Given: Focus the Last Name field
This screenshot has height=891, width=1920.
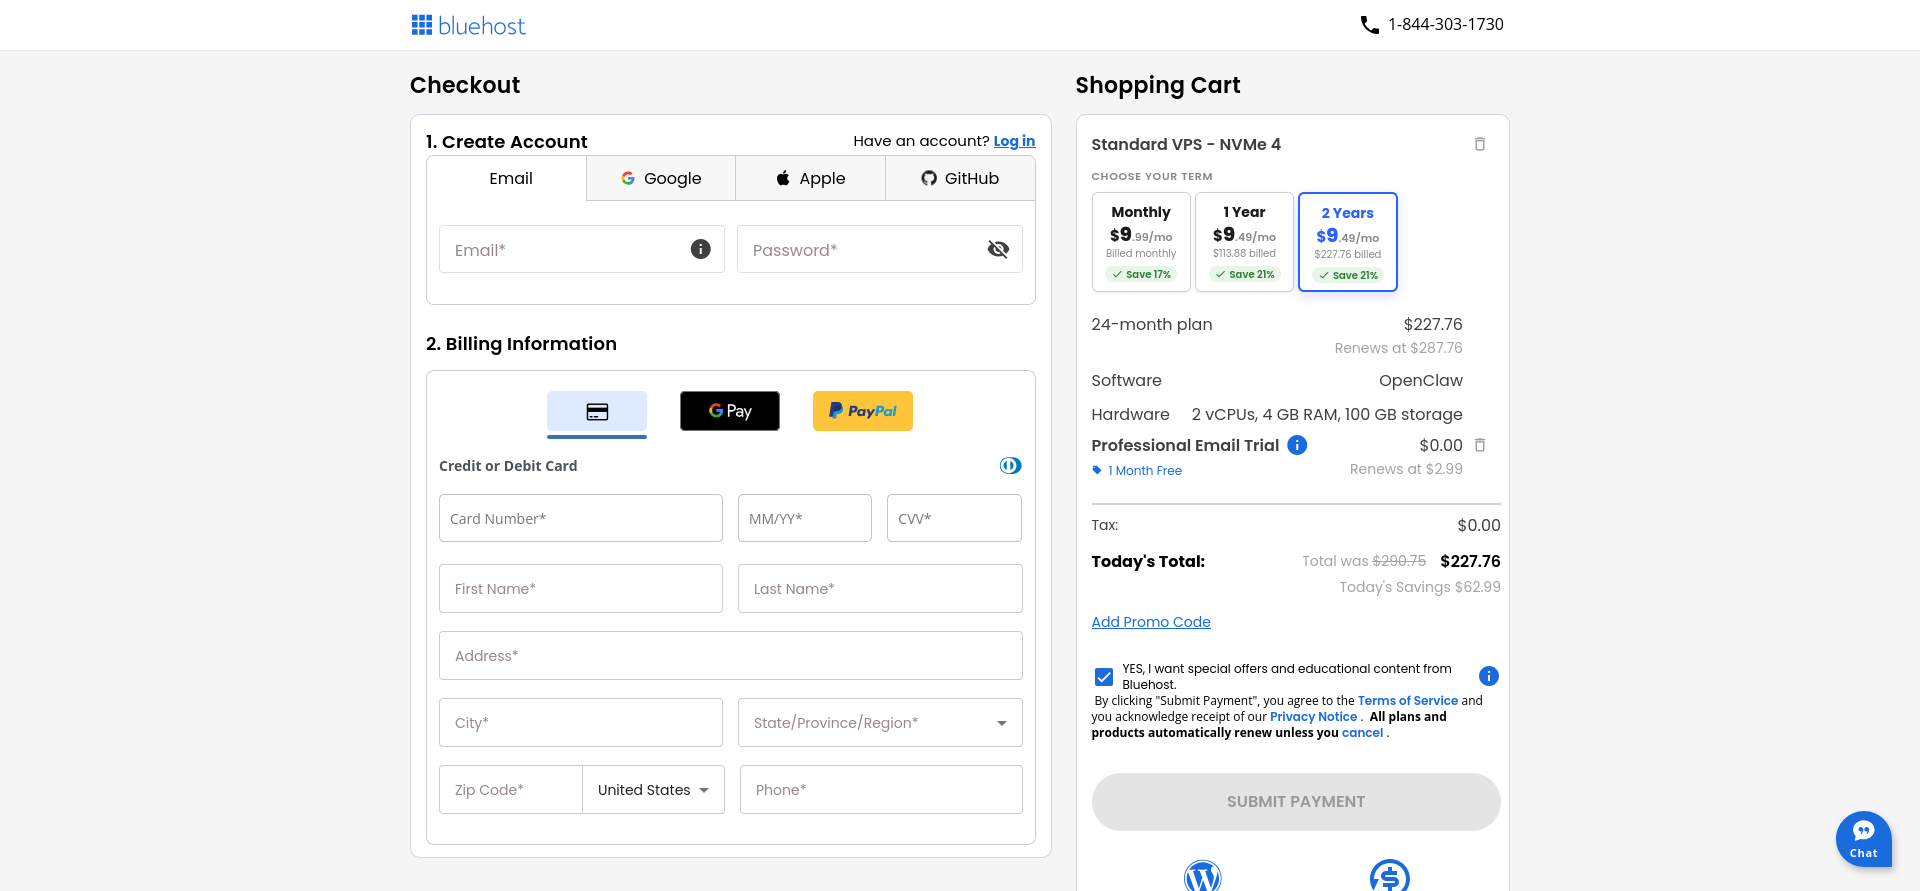Looking at the screenshot, I should [880, 589].
